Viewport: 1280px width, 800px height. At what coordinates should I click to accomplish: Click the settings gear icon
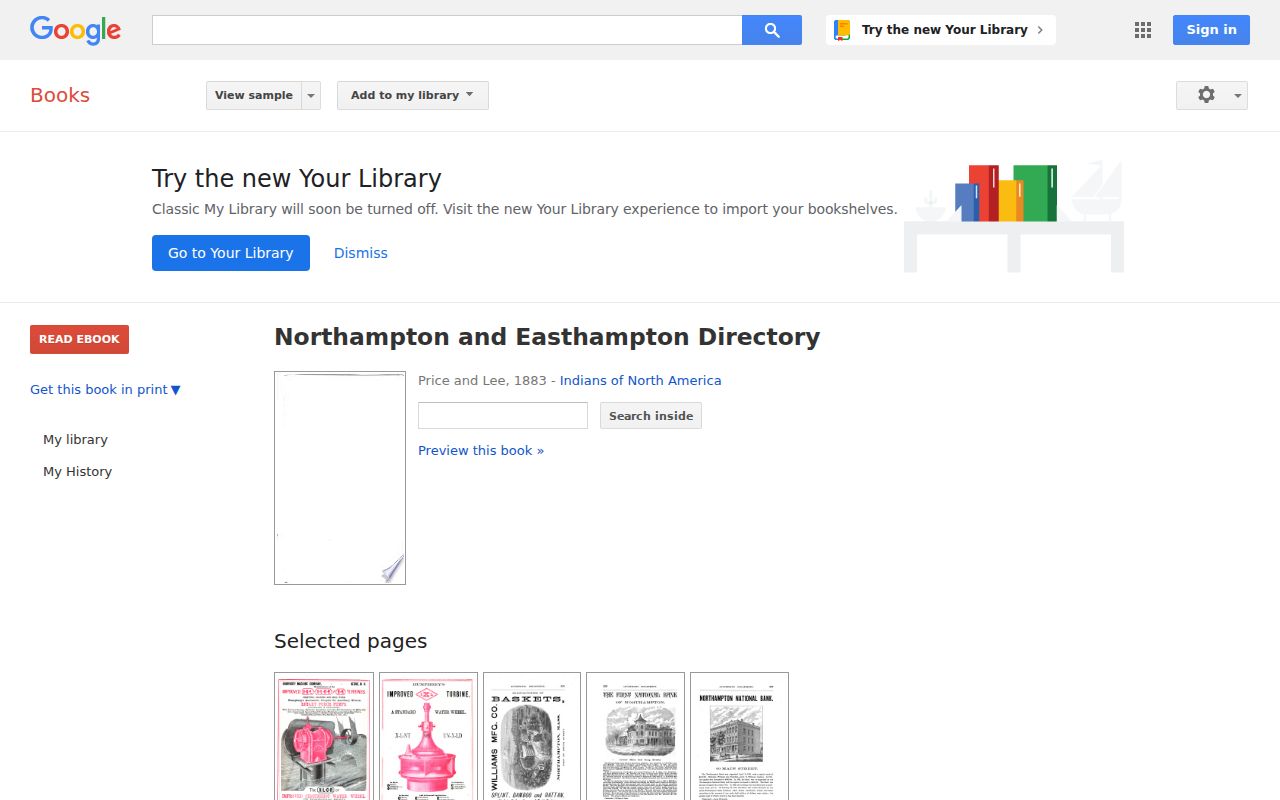(x=1206, y=95)
